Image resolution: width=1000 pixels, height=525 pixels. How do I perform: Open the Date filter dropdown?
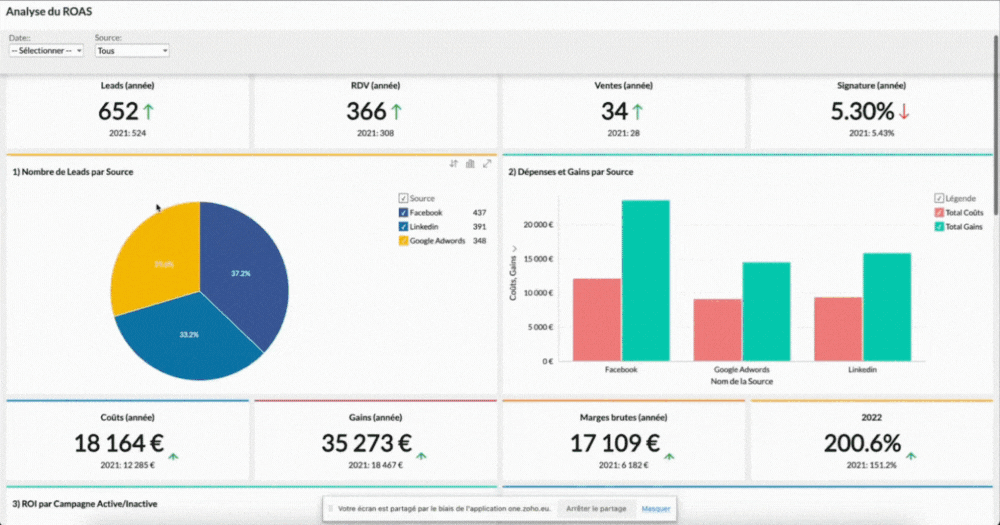(46, 50)
